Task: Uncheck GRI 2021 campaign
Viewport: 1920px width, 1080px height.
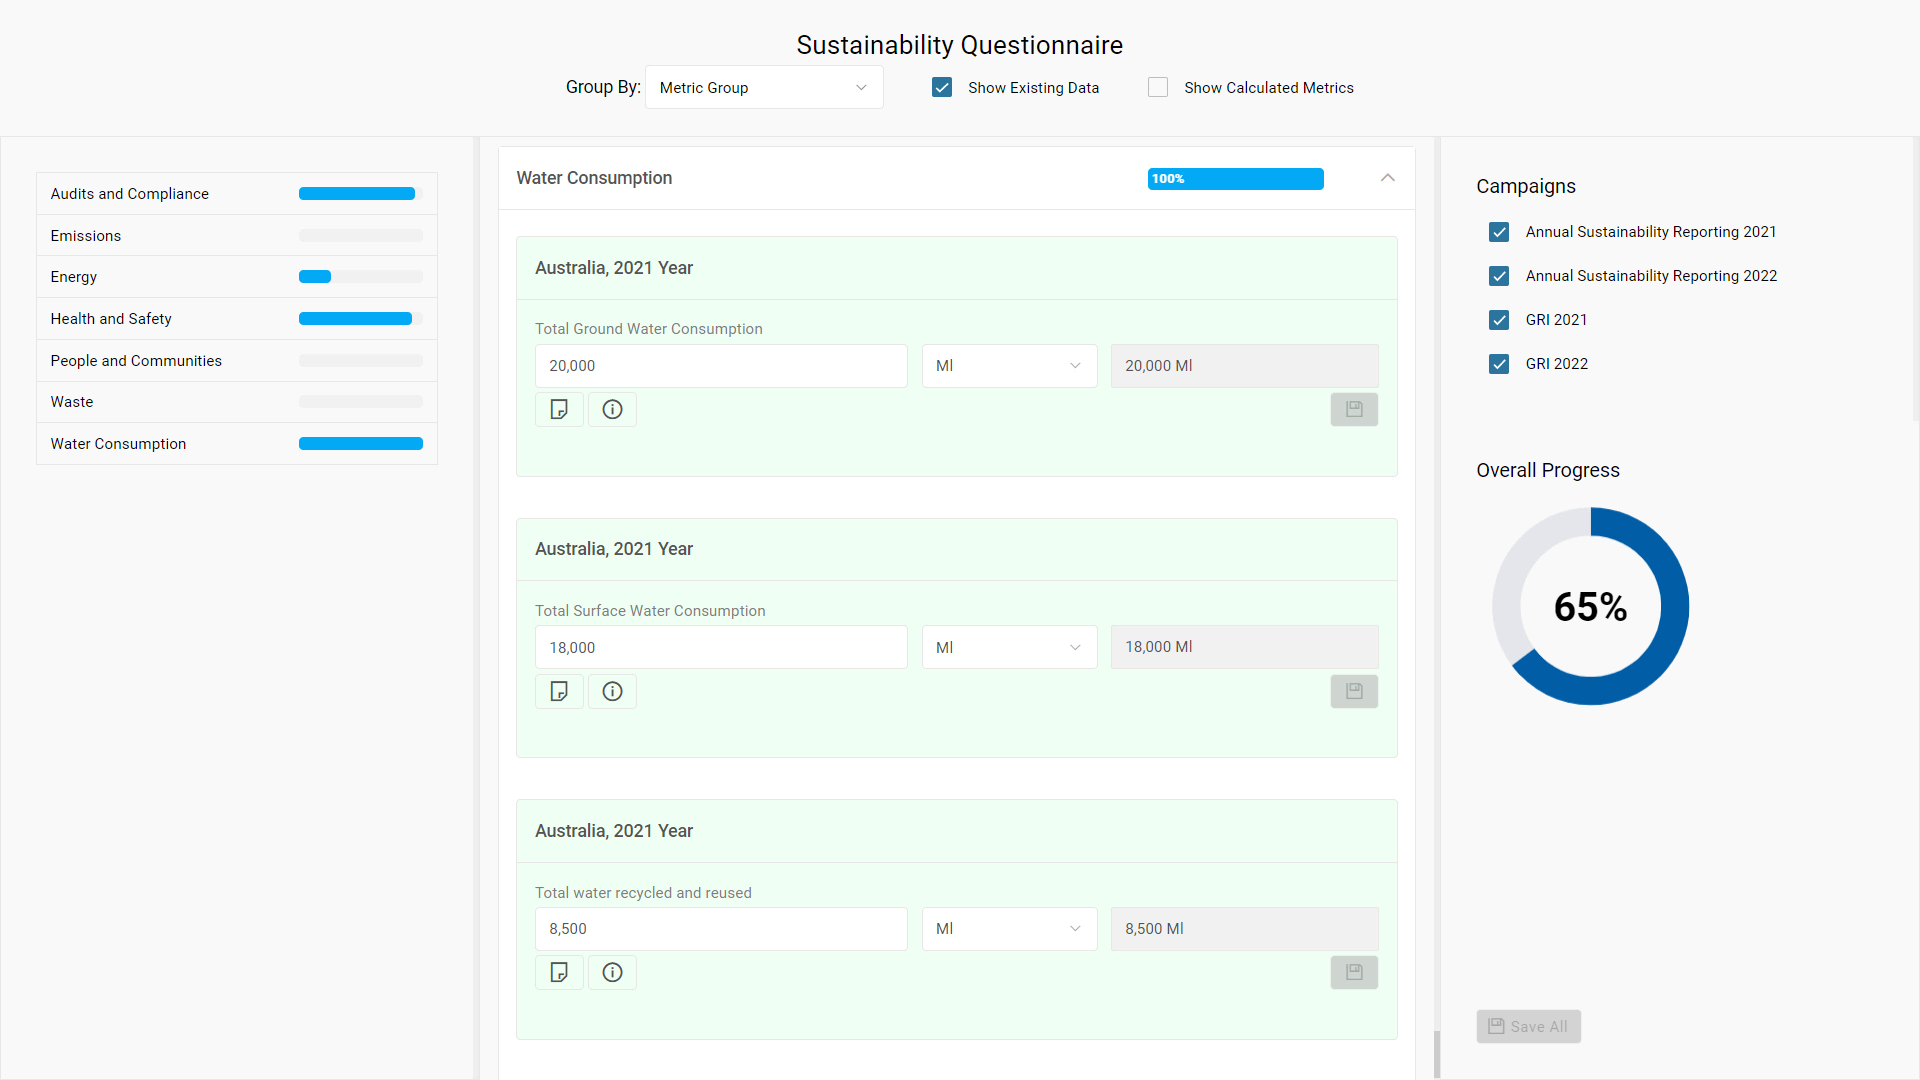Action: (x=1498, y=320)
